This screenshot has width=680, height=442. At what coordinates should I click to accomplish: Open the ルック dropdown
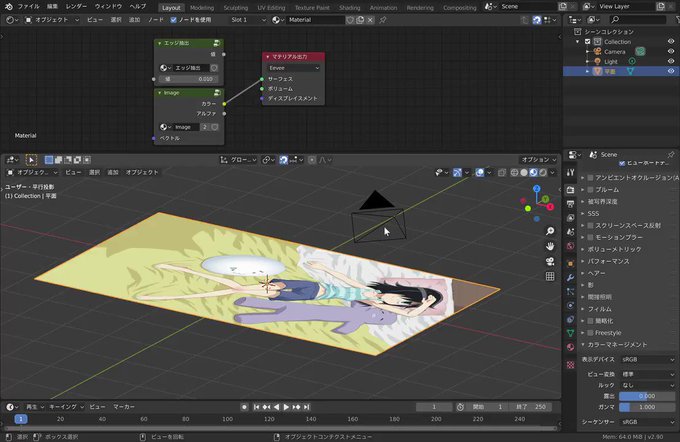[x=647, y=385]
